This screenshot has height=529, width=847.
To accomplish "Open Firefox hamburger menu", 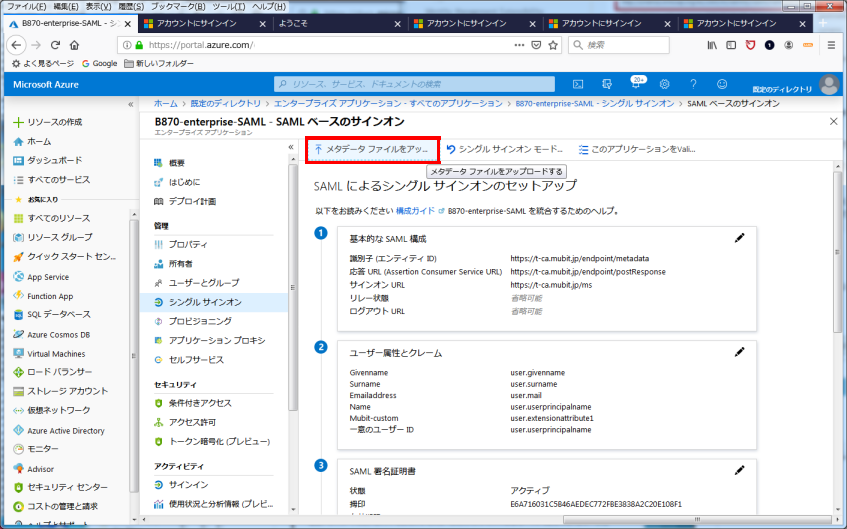I will [x=831, y=45].
